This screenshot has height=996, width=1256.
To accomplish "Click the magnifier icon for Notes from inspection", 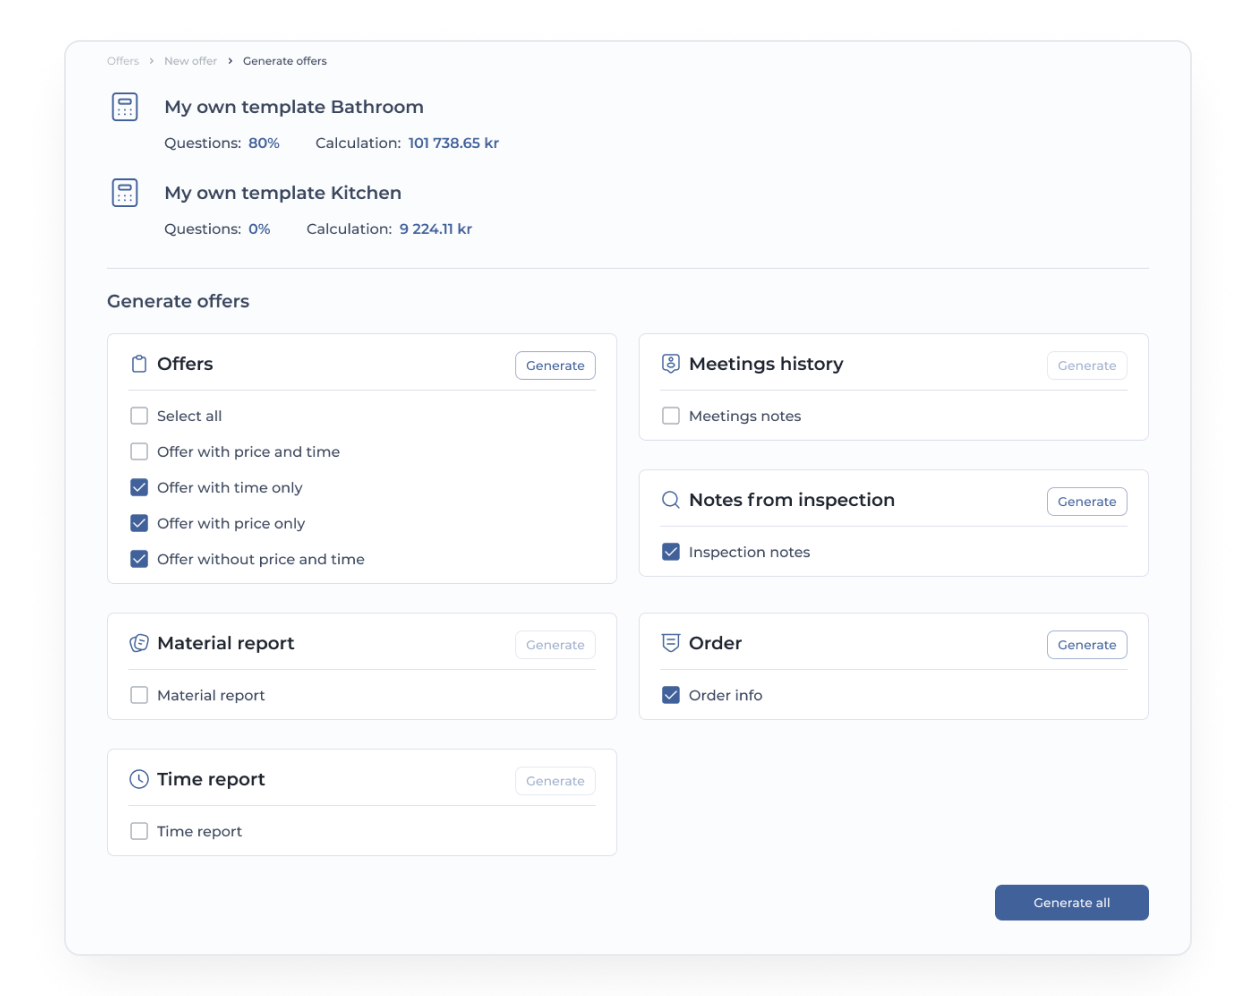I will [671, 500].
